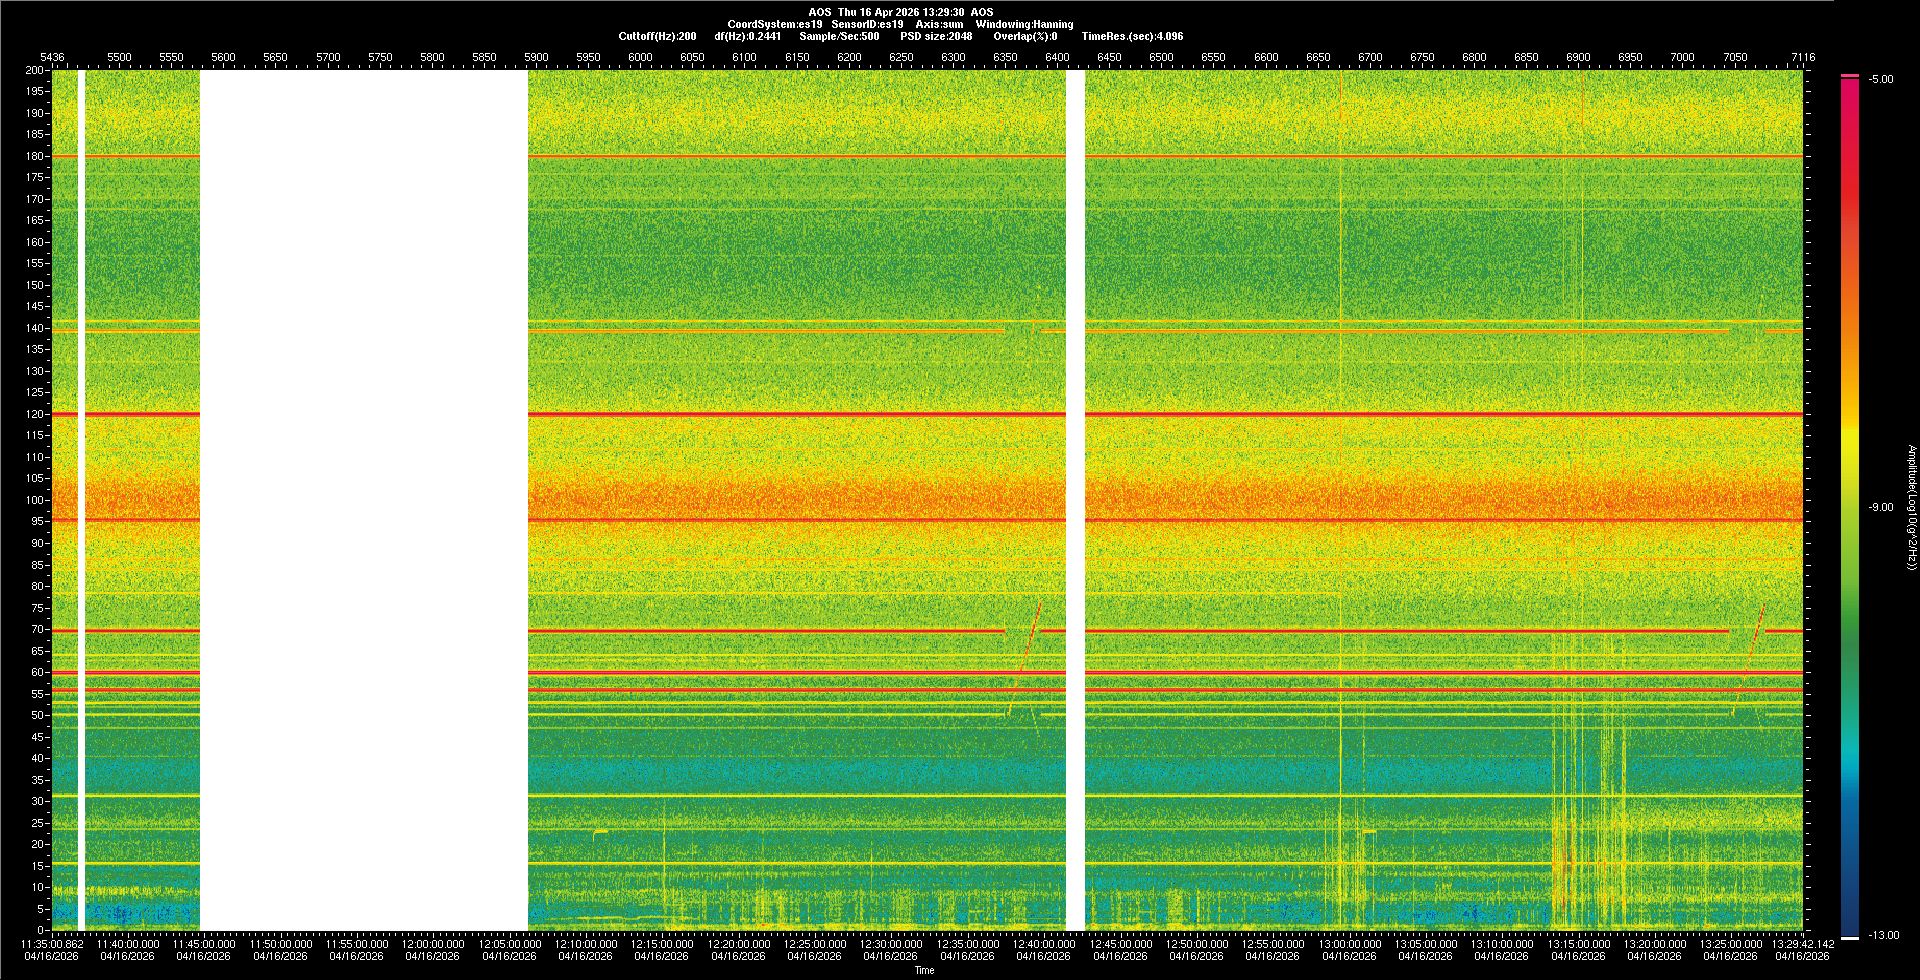1920x980 pixels.
Task: Click the 120 Hz frequency axis tick label
Action: pyautogui.click(x=35, y=414)
